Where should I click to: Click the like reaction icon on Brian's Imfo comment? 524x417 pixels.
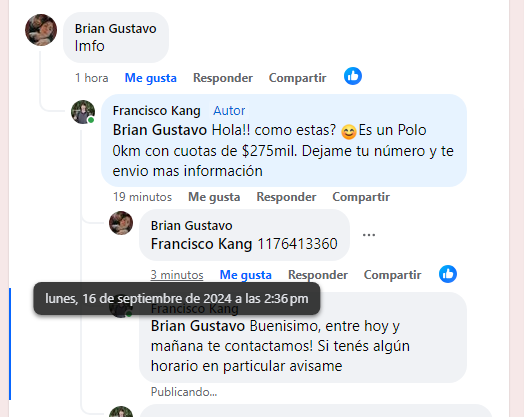(353, 76)
